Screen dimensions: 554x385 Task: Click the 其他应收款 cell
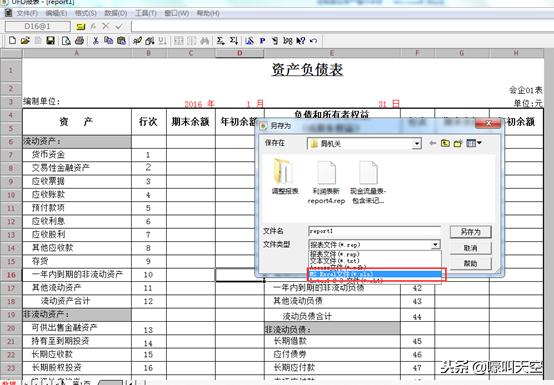coord(77,248)
